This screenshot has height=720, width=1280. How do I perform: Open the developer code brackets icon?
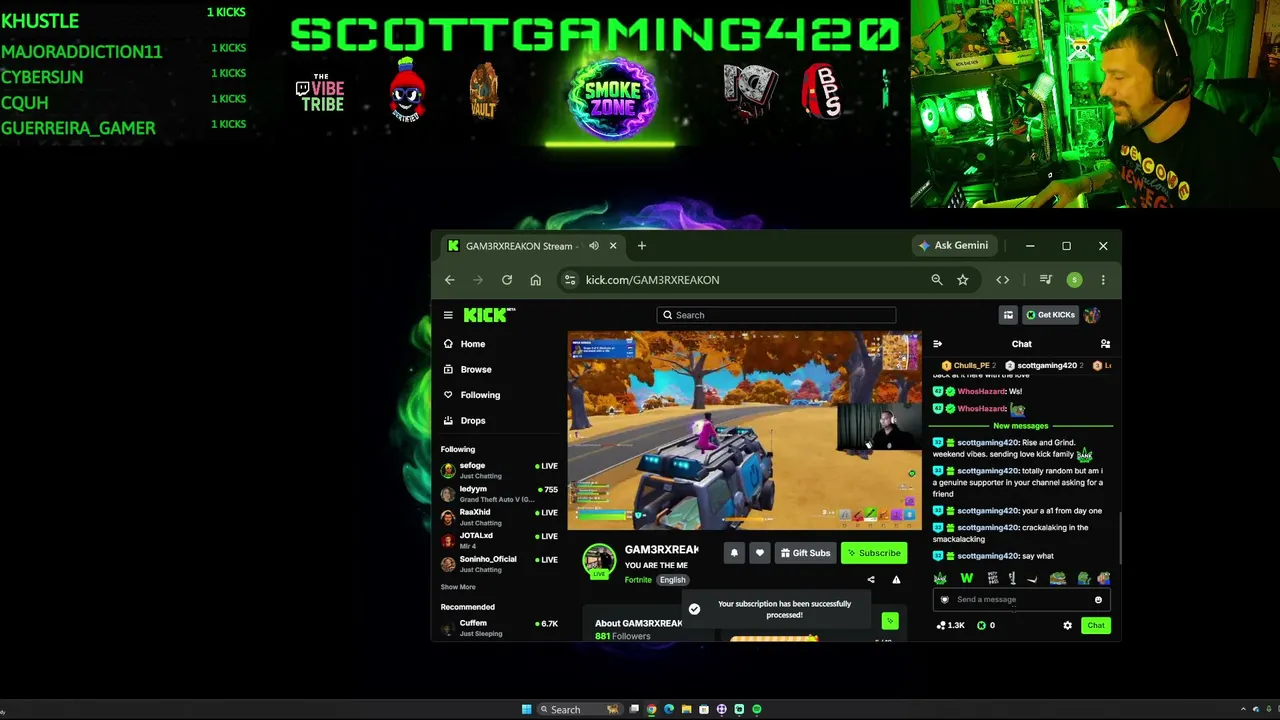click(x=1003, y=280)
